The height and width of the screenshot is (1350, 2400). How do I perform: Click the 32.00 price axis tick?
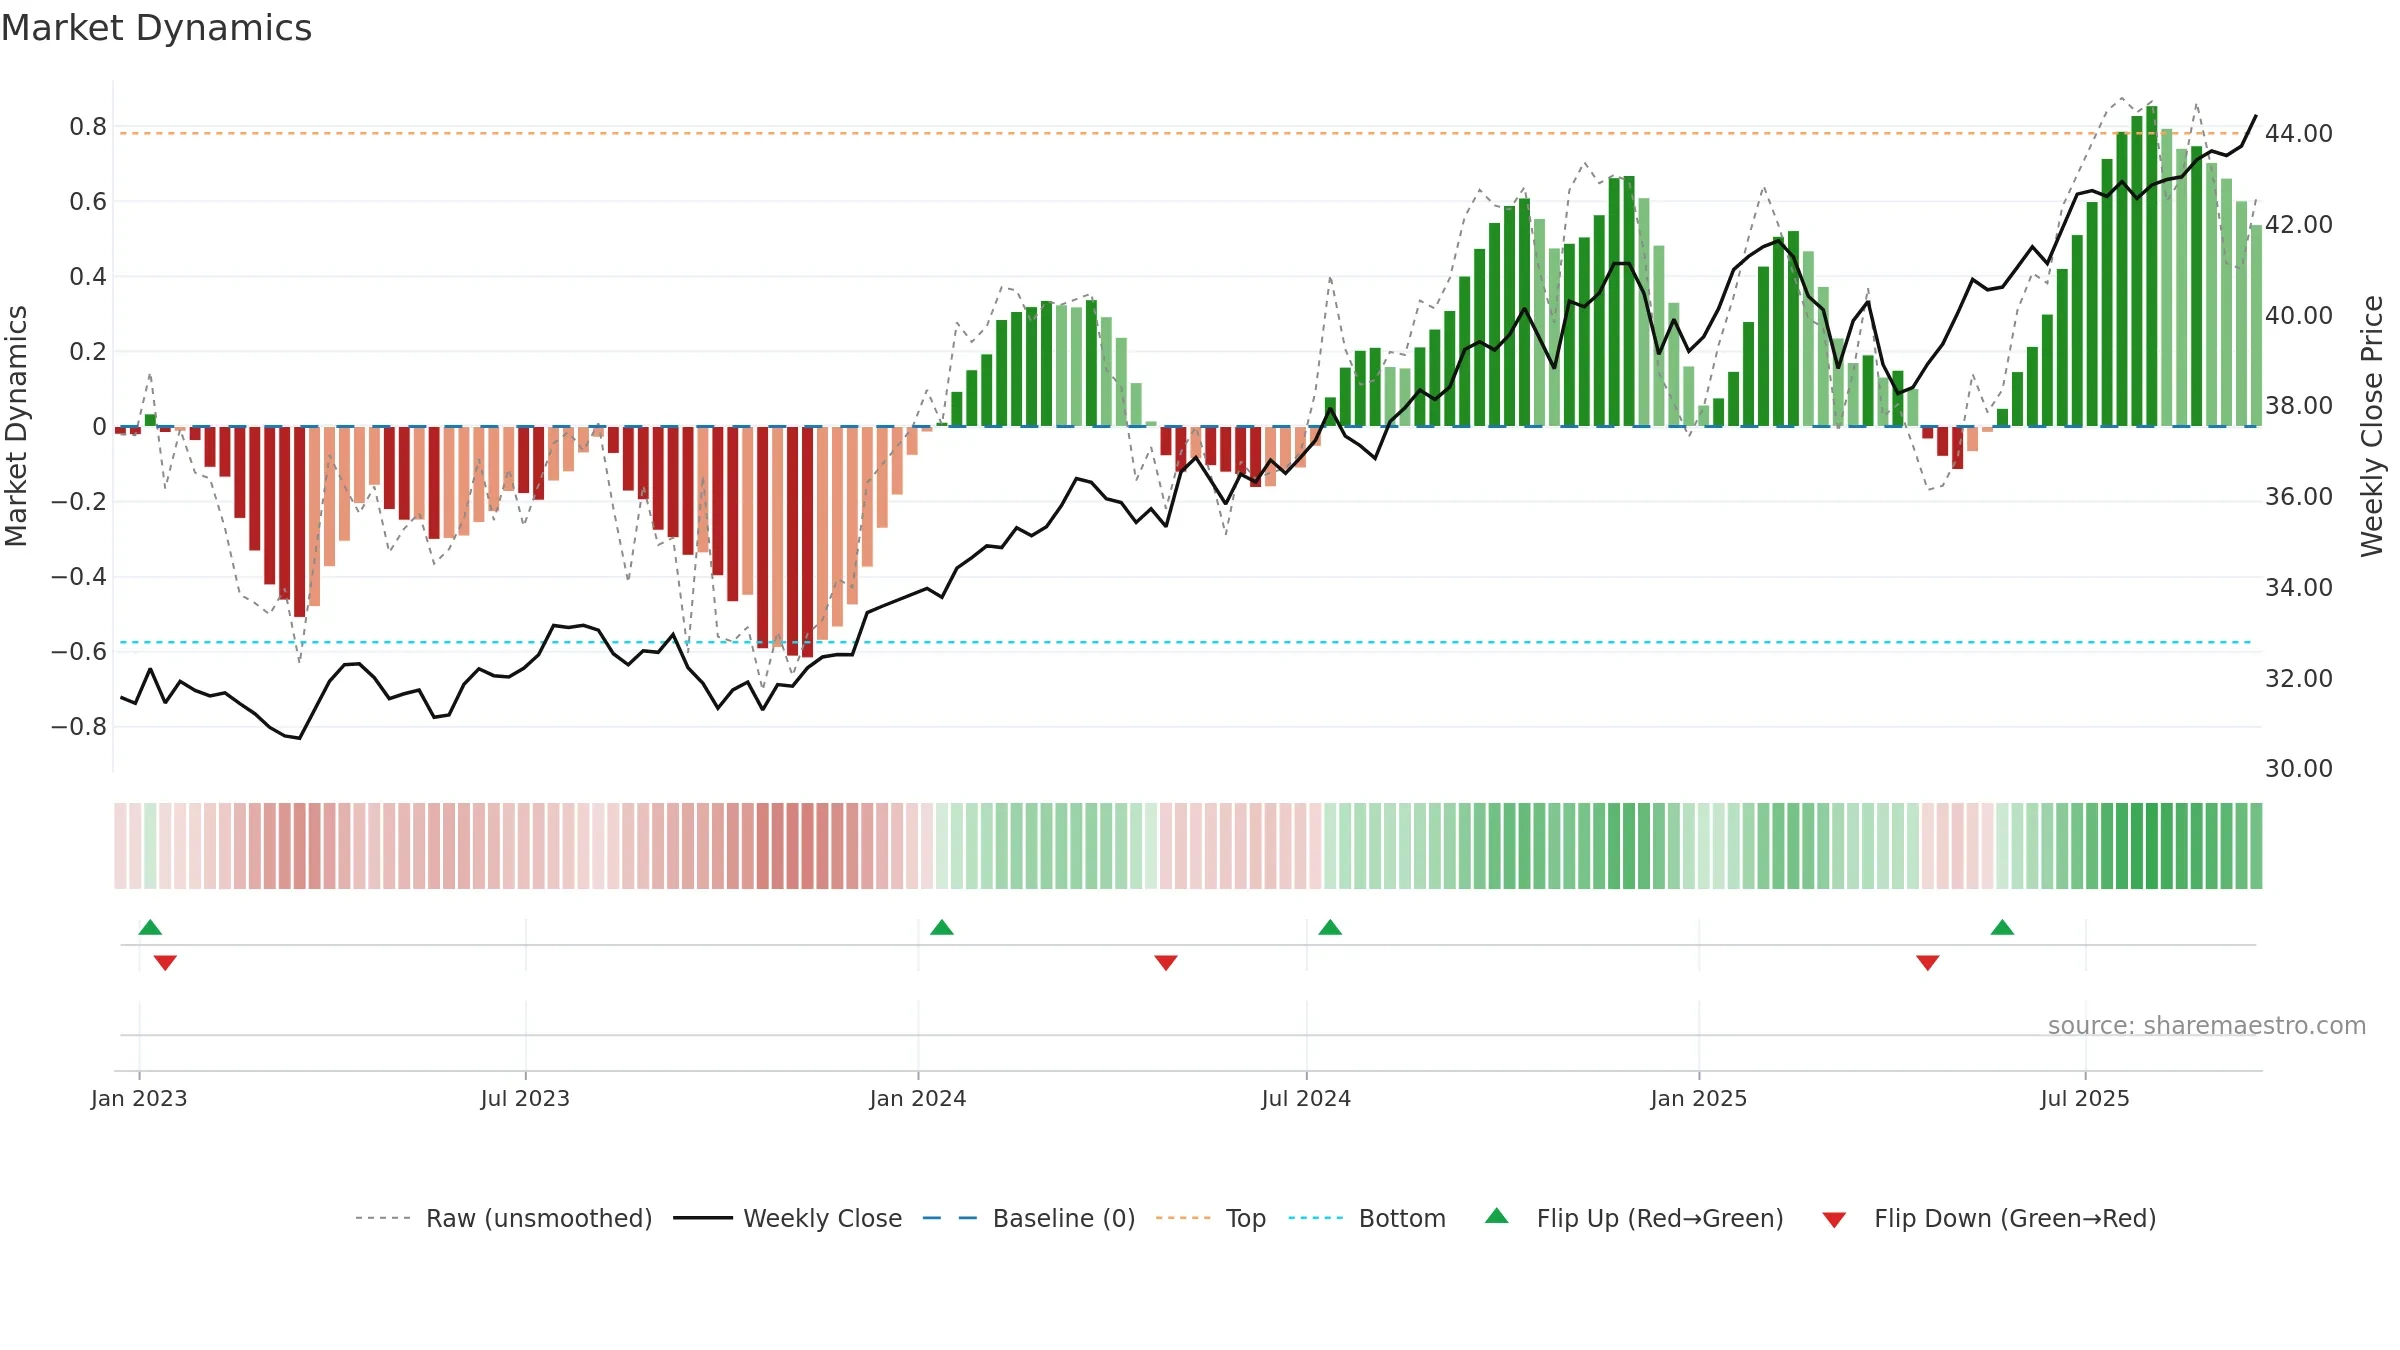pyautogui.click(x=2299, y=678)
